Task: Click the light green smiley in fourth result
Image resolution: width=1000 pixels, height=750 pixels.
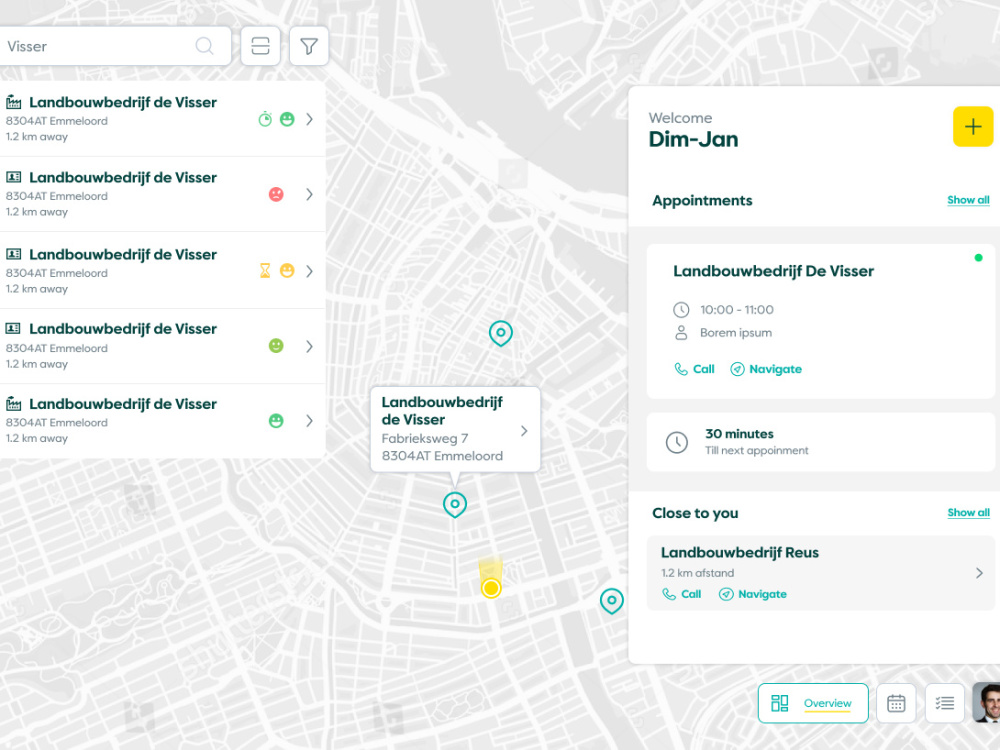Action: pos(276,346)
